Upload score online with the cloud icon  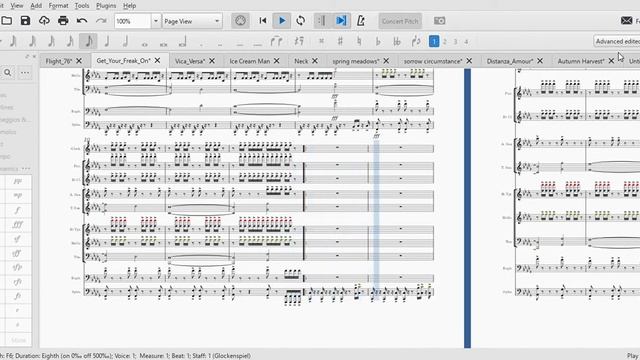44,20
